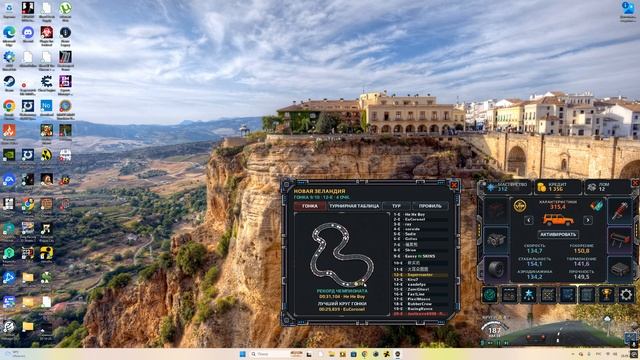640x360 pixels.
Task: Open the dimmed top-left part slot
Action: (496, 211)
